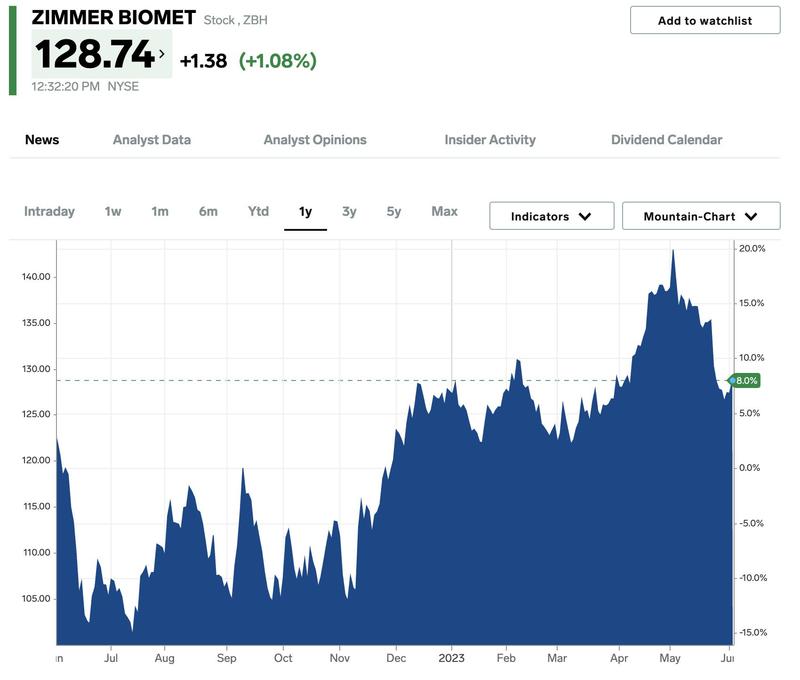View the Insider Activity tab
The height and width of the screenshot is (680, 800).
coord(490,140)
